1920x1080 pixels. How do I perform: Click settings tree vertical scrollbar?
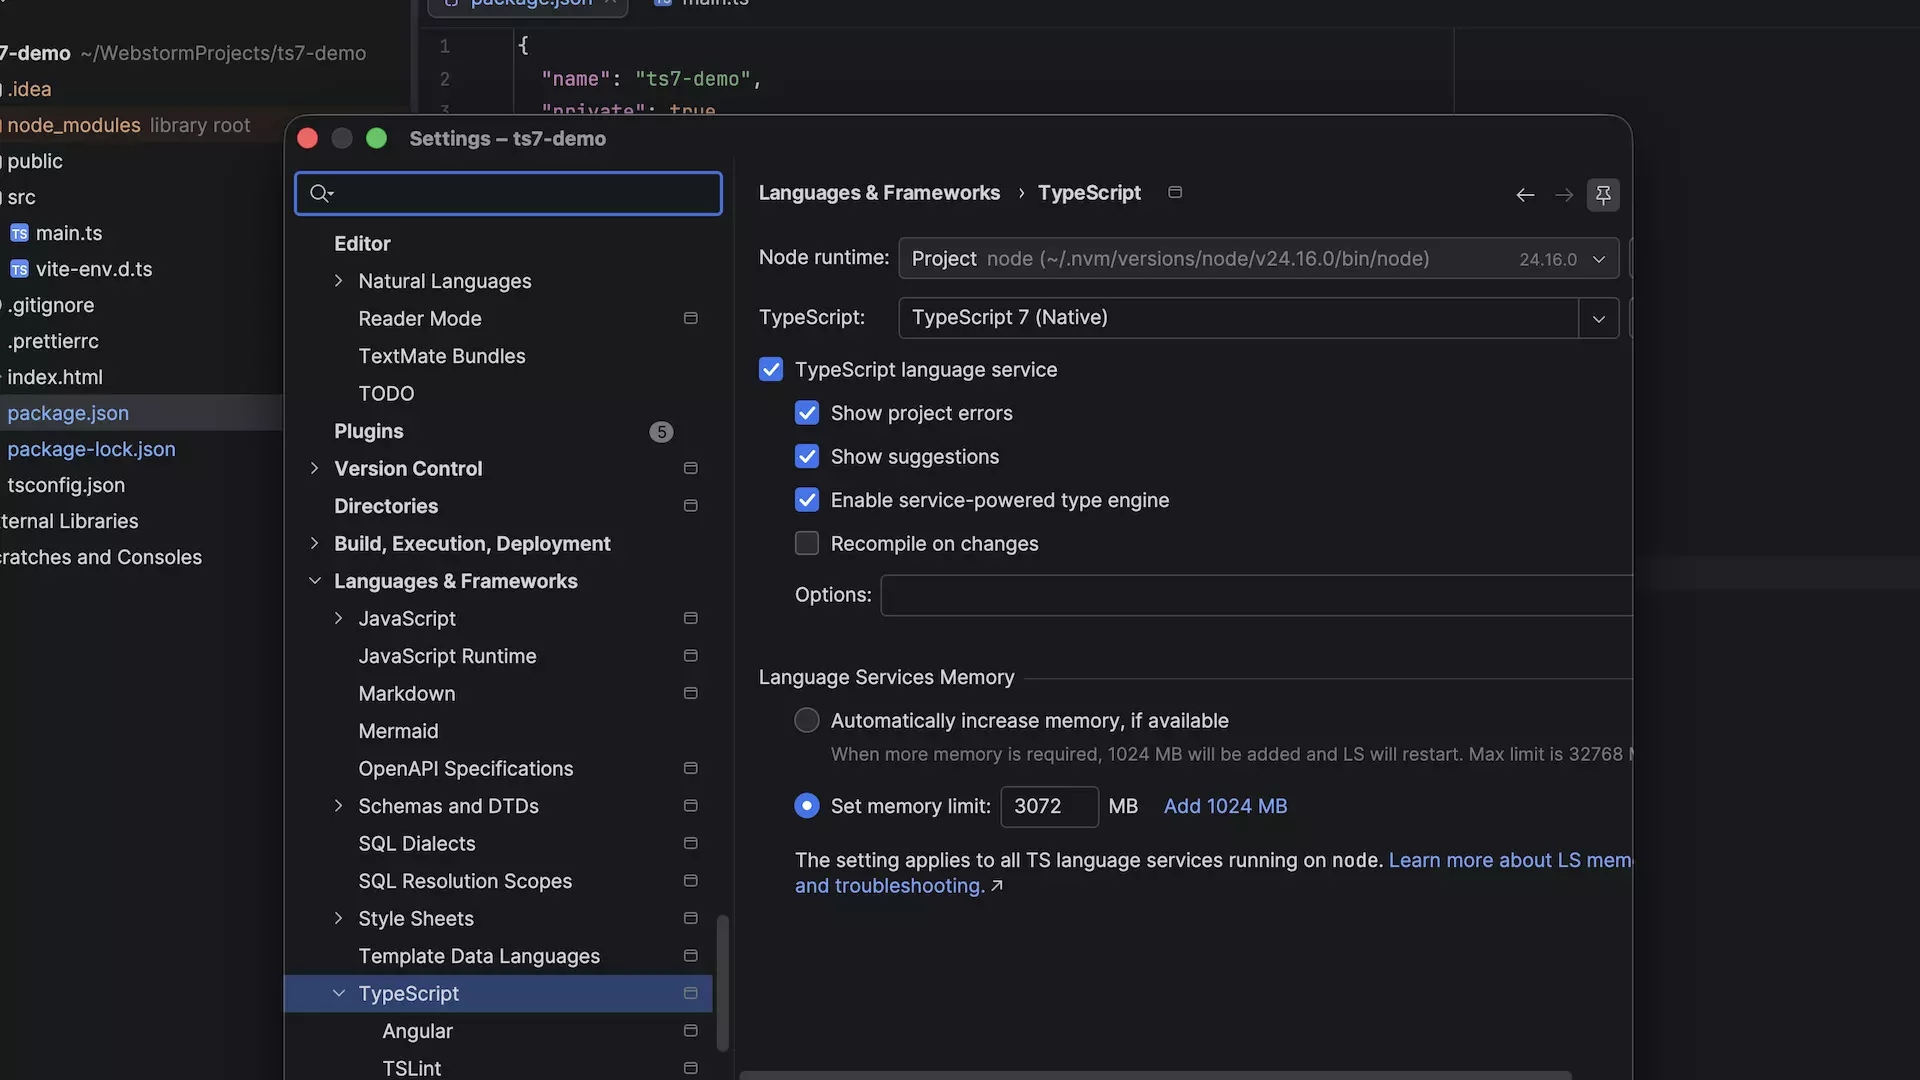tap(722, 982)
